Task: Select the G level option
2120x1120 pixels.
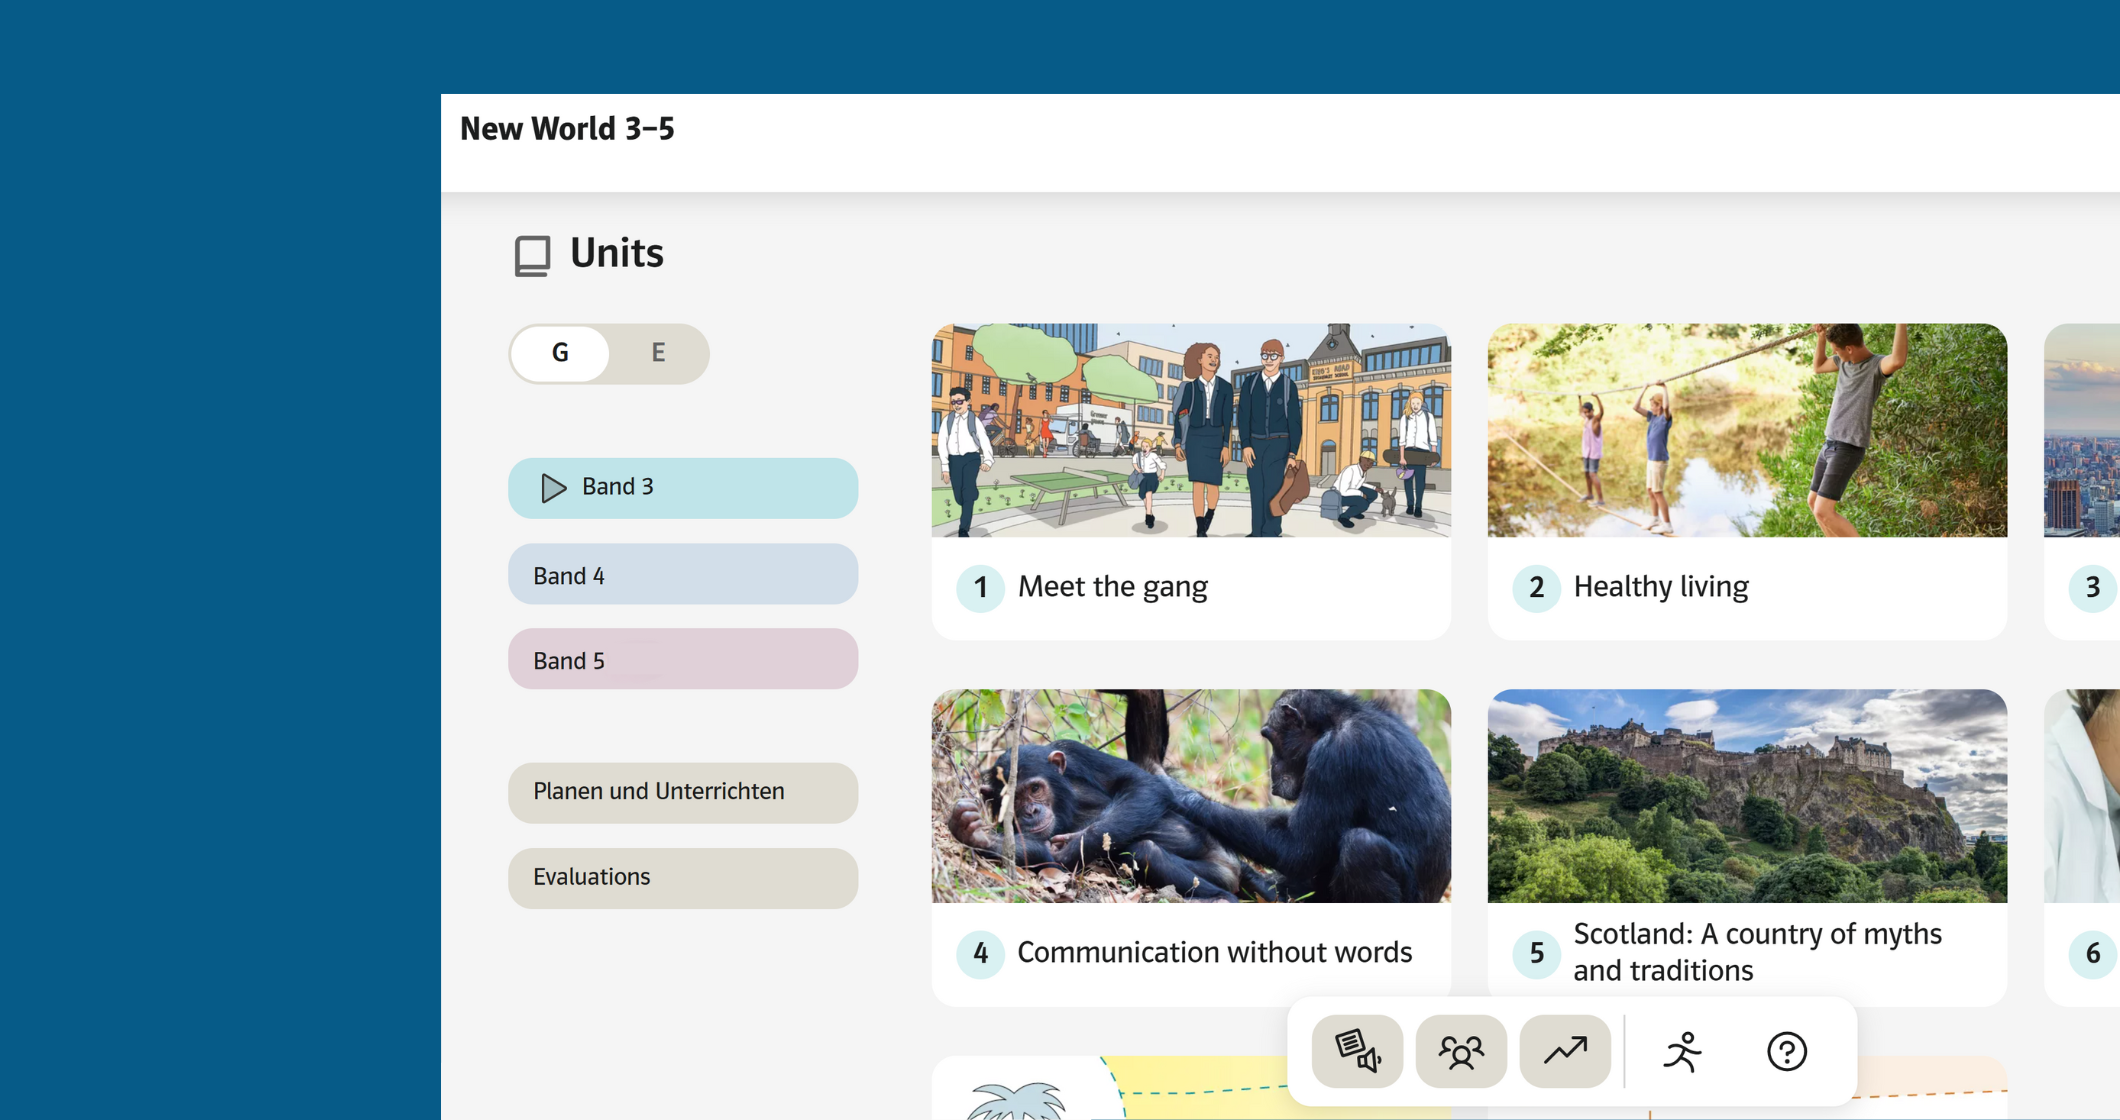Action: tap(560, 353)
